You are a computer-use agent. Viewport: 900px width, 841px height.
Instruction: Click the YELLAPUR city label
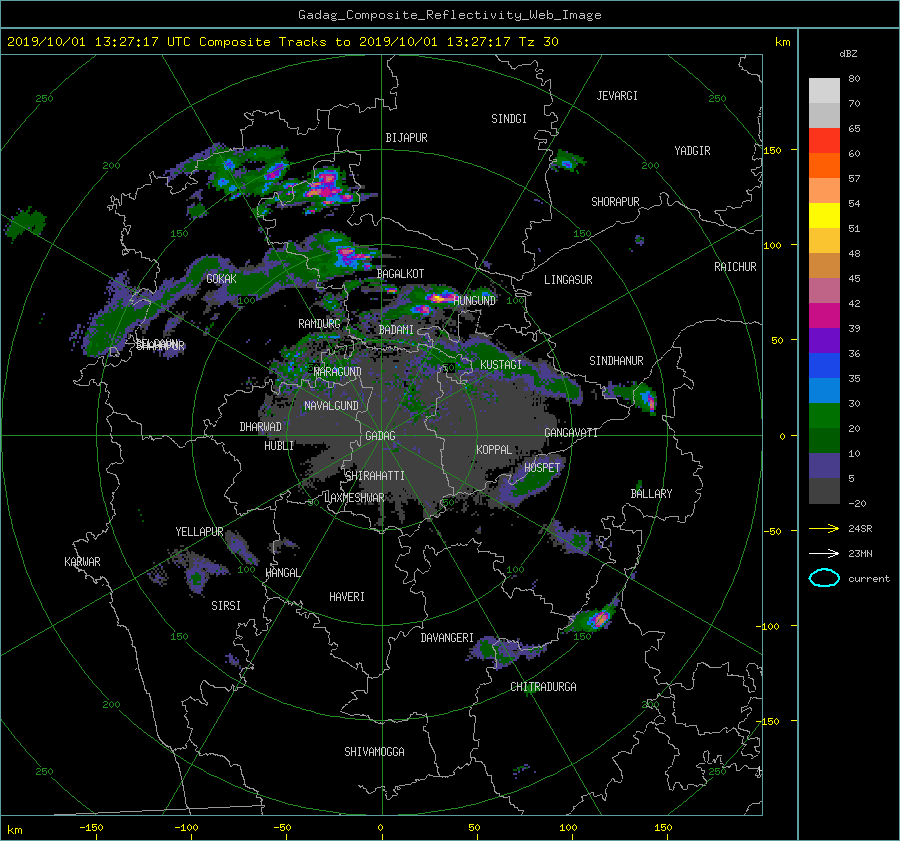(199, 532)
